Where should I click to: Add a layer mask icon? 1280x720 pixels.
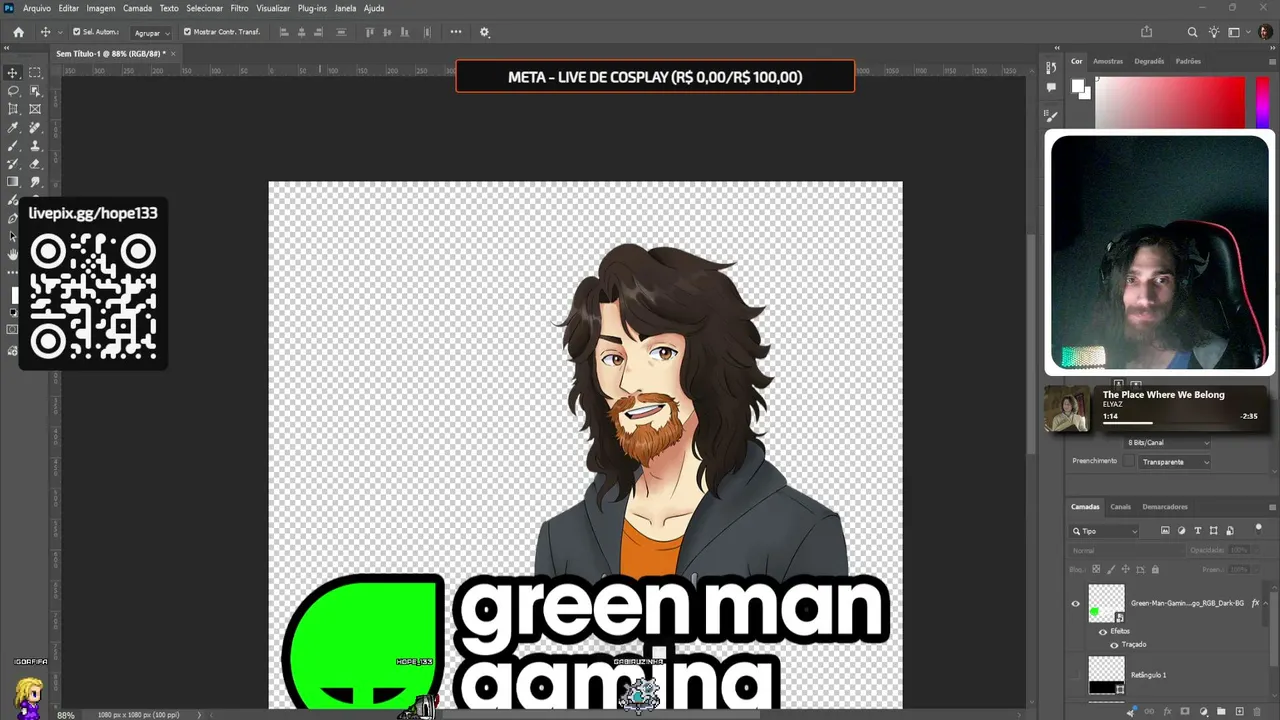[x=1186, y=712]
